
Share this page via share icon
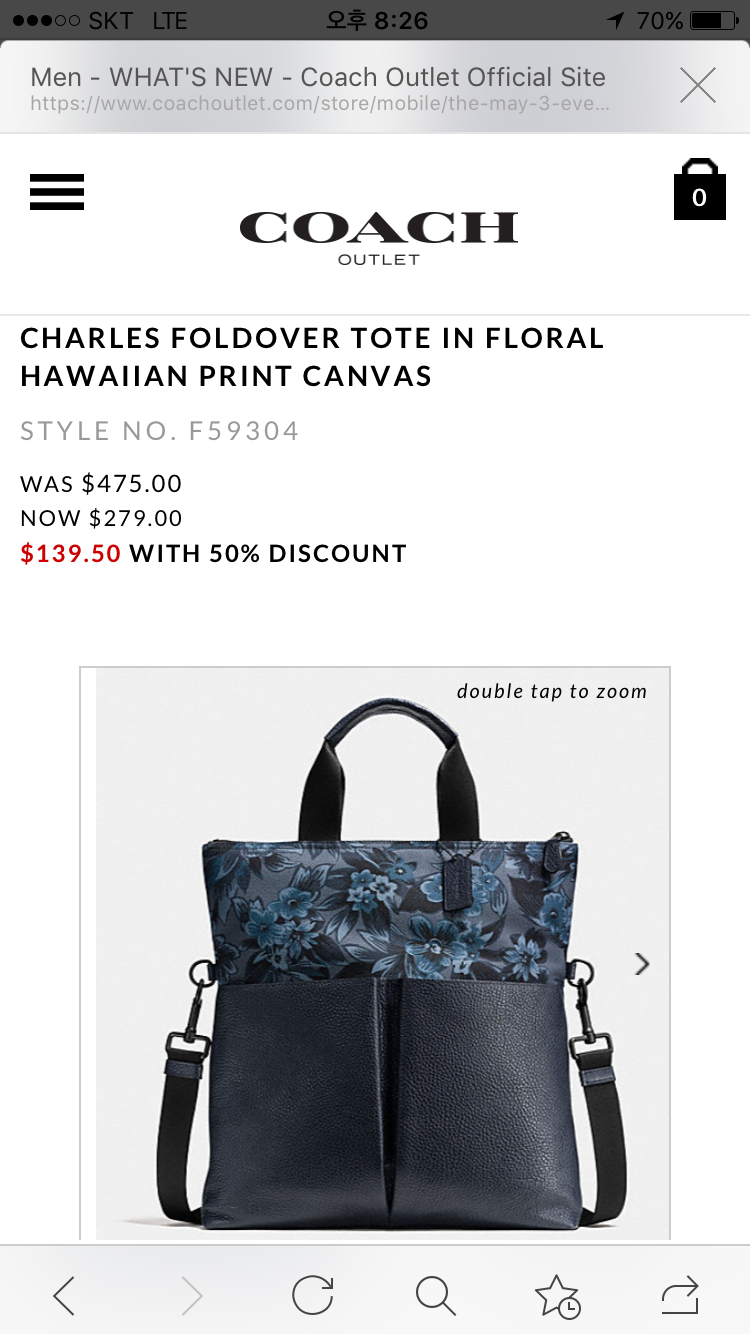coord(681,1297)
